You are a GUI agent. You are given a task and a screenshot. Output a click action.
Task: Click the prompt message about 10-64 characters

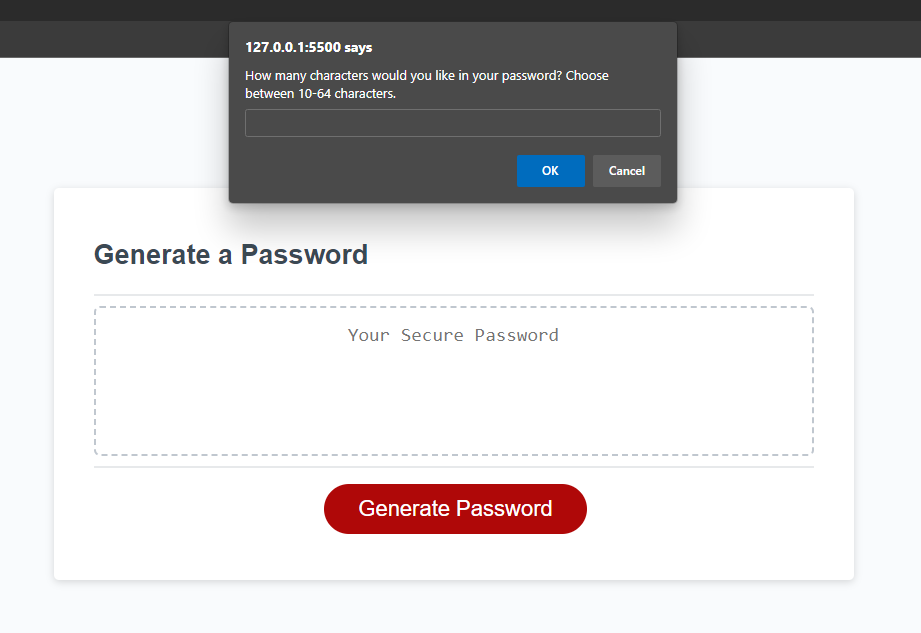[427, 84]
